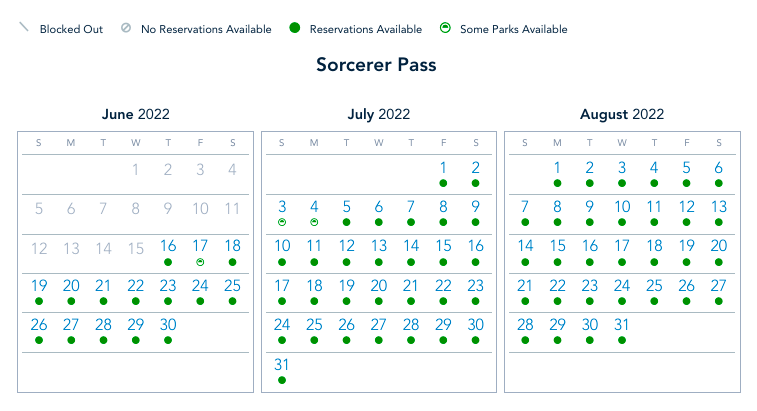This screenshot has height=411, width=757.
Task: Click the green Reservations Available legend dot
Action: [x=294, y=29]
